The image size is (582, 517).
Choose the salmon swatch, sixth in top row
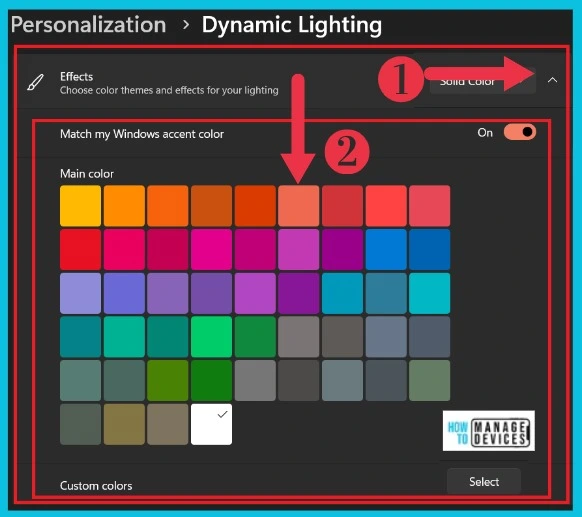(298, 206)
